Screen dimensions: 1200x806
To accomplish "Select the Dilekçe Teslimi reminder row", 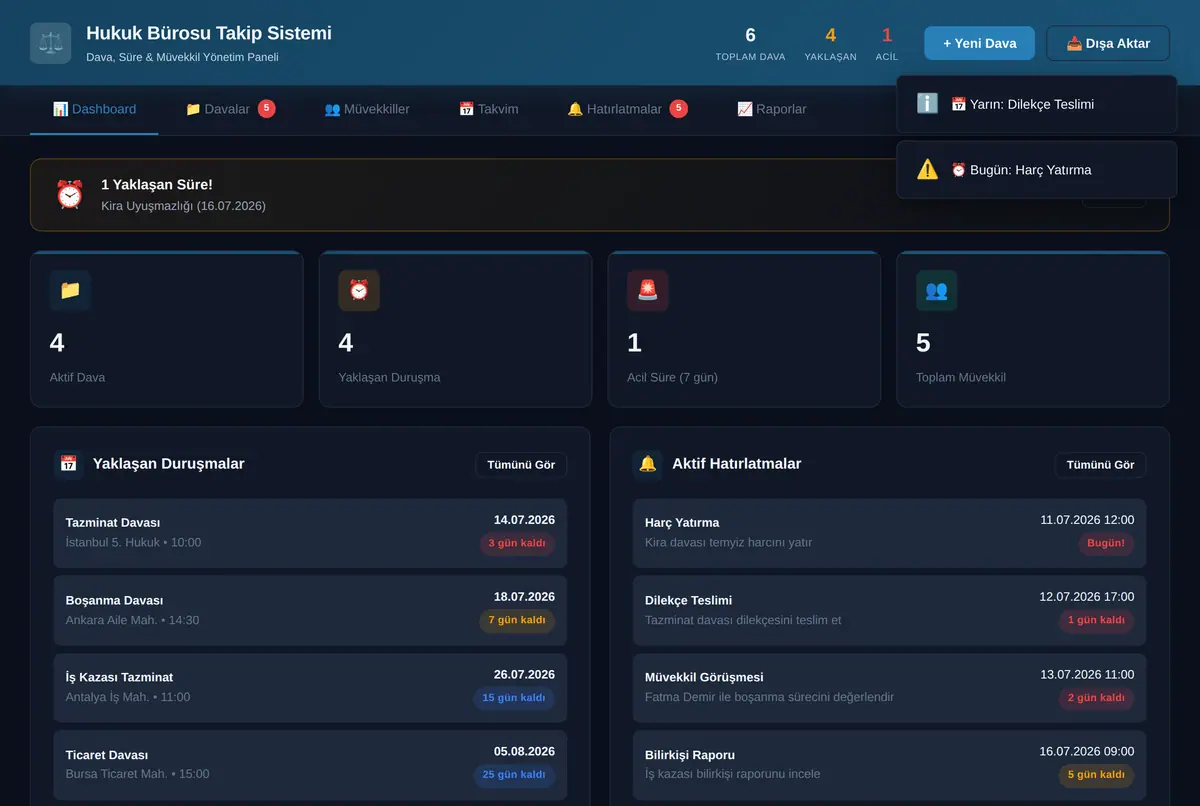I will click(889, 610).
